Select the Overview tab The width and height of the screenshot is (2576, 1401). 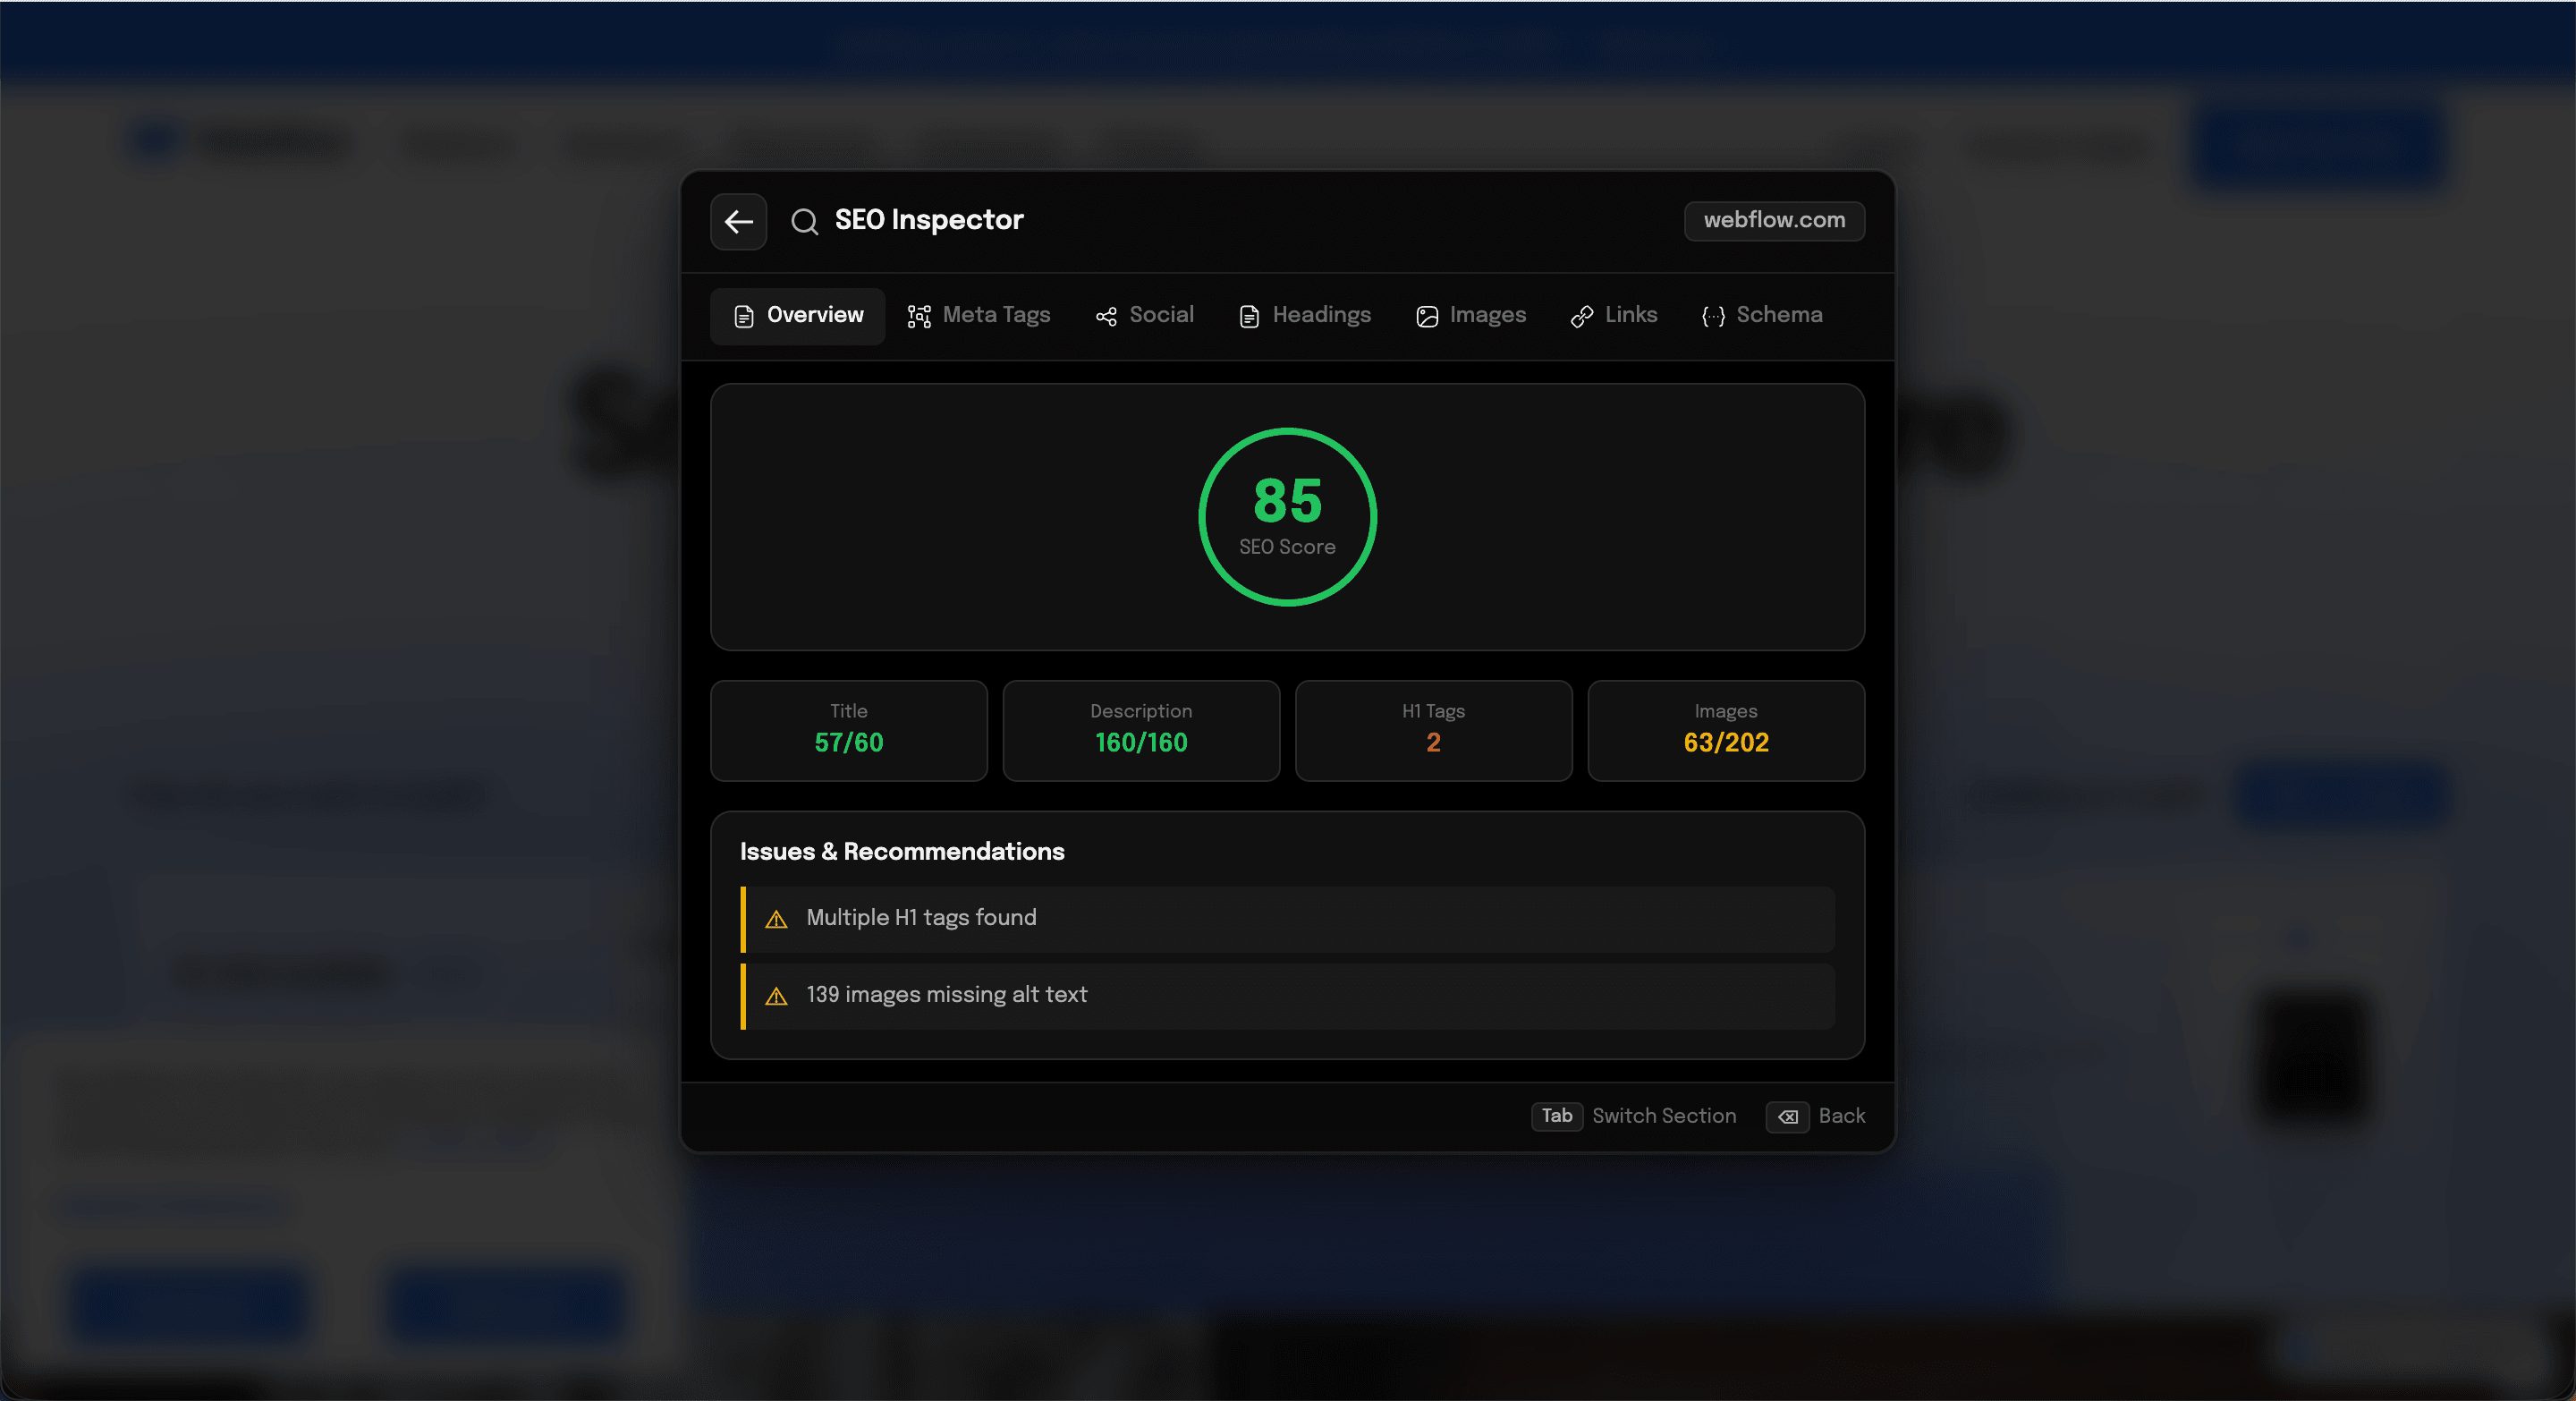coord(797,315)
